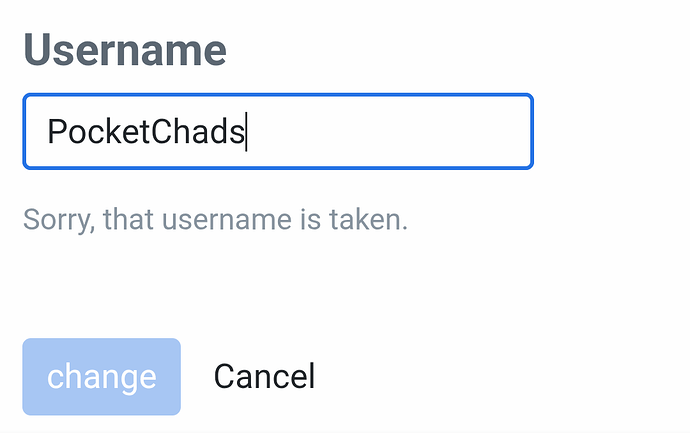Screen dimensions: 690x433
Task: Hit change to save the username
Action: click(x=102, y=377)
